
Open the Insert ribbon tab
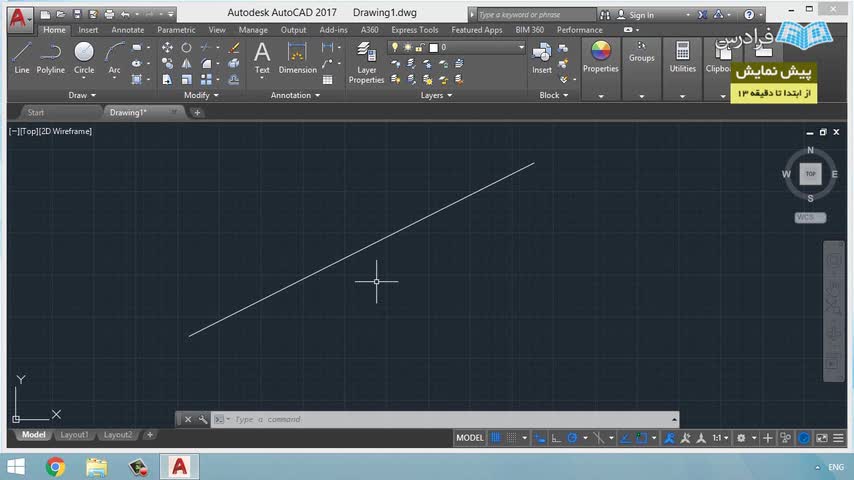pos(88,30)
